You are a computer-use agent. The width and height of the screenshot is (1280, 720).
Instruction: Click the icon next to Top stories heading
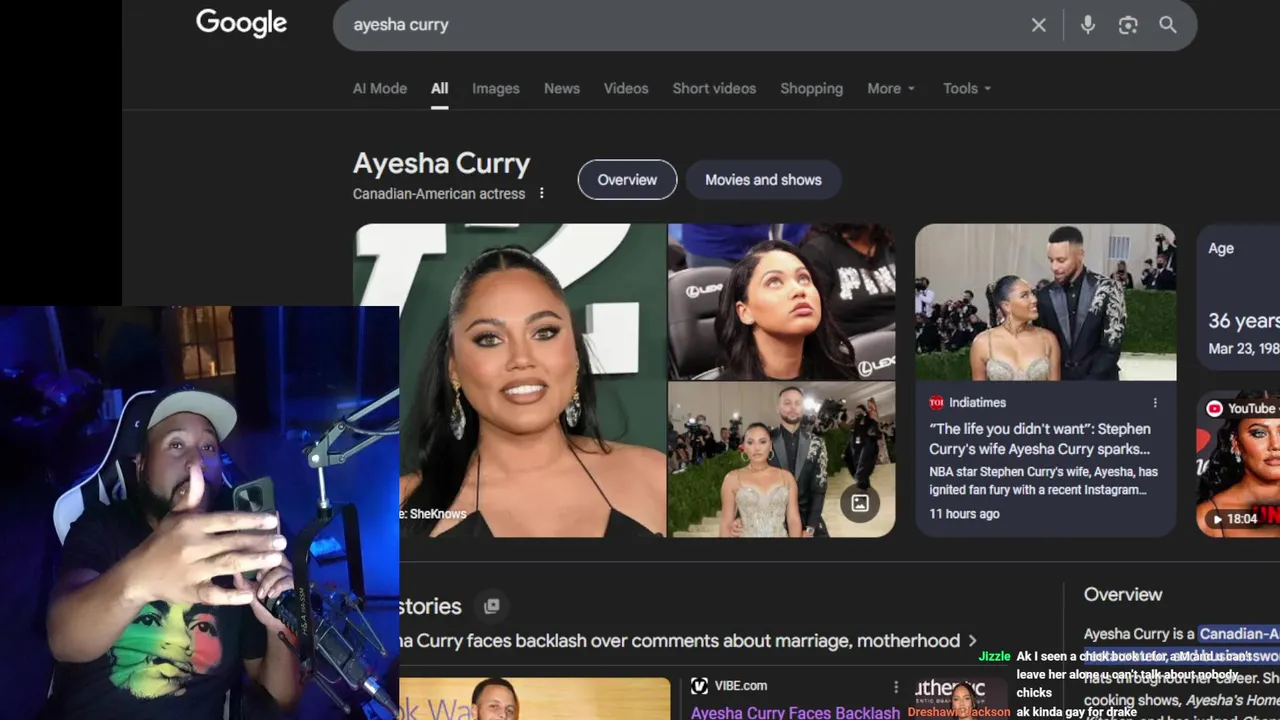coord(491,606)
